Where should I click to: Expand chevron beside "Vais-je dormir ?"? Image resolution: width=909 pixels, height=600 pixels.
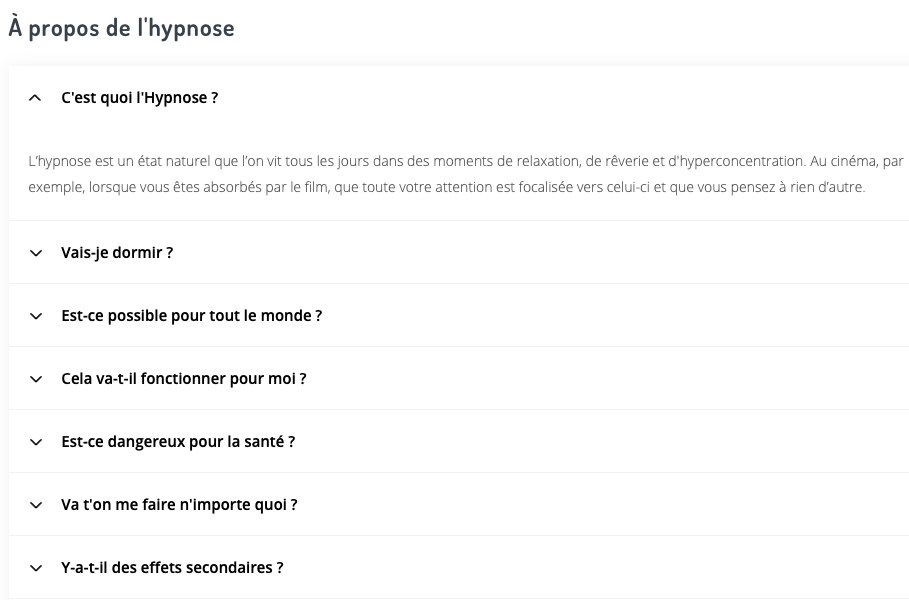(36, 253)
